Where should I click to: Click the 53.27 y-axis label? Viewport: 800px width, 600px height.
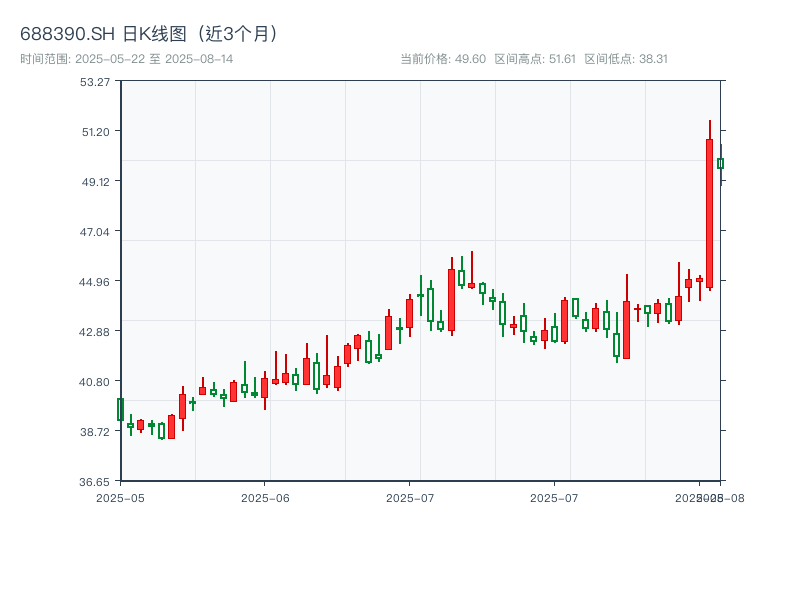(95, 82)
